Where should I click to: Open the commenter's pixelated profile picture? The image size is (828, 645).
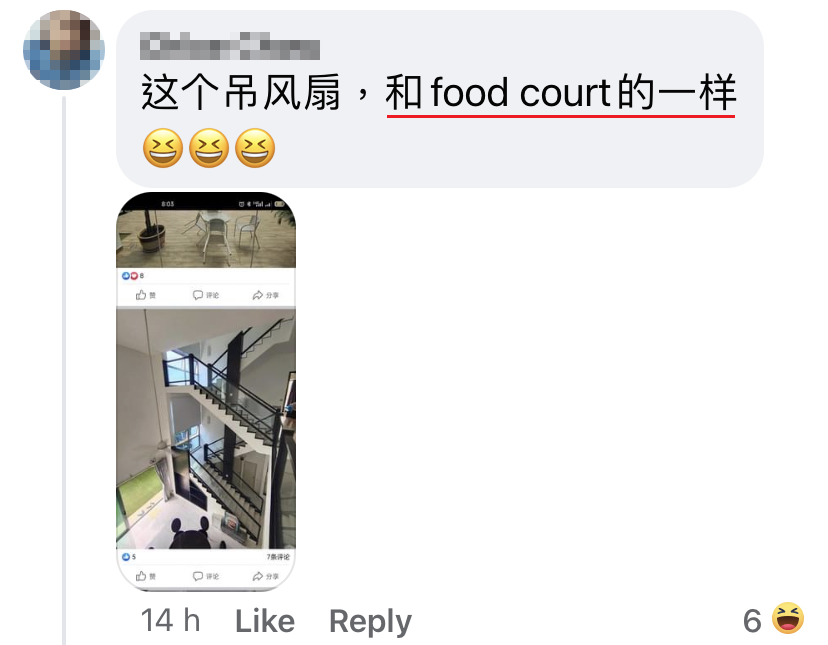pyautogui.click(x=64, y=50)
